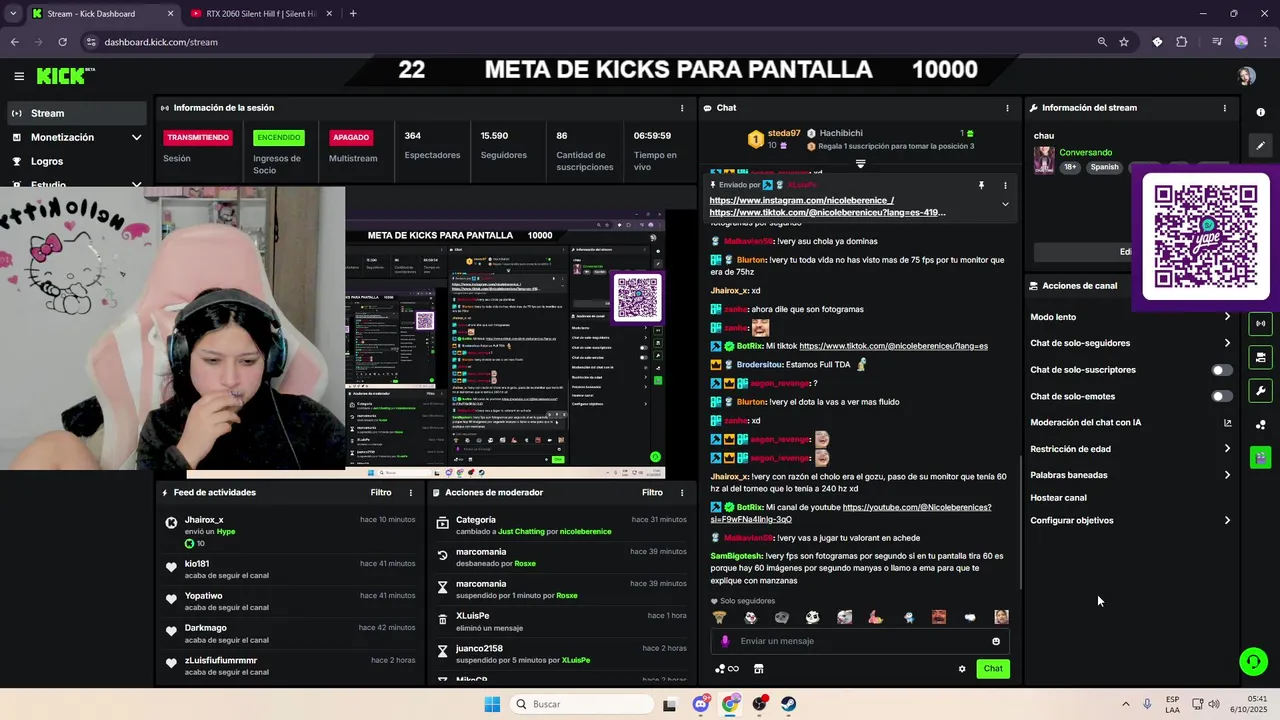
Task: Click the Windows Start button
Action: click(x=492, y=704)
